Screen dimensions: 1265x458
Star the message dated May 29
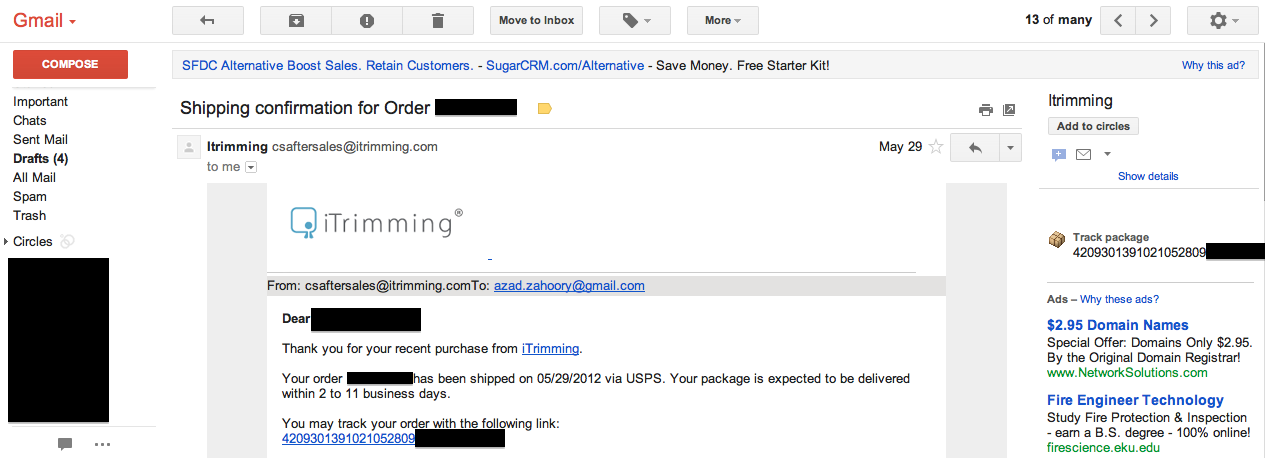pos(936,147)
